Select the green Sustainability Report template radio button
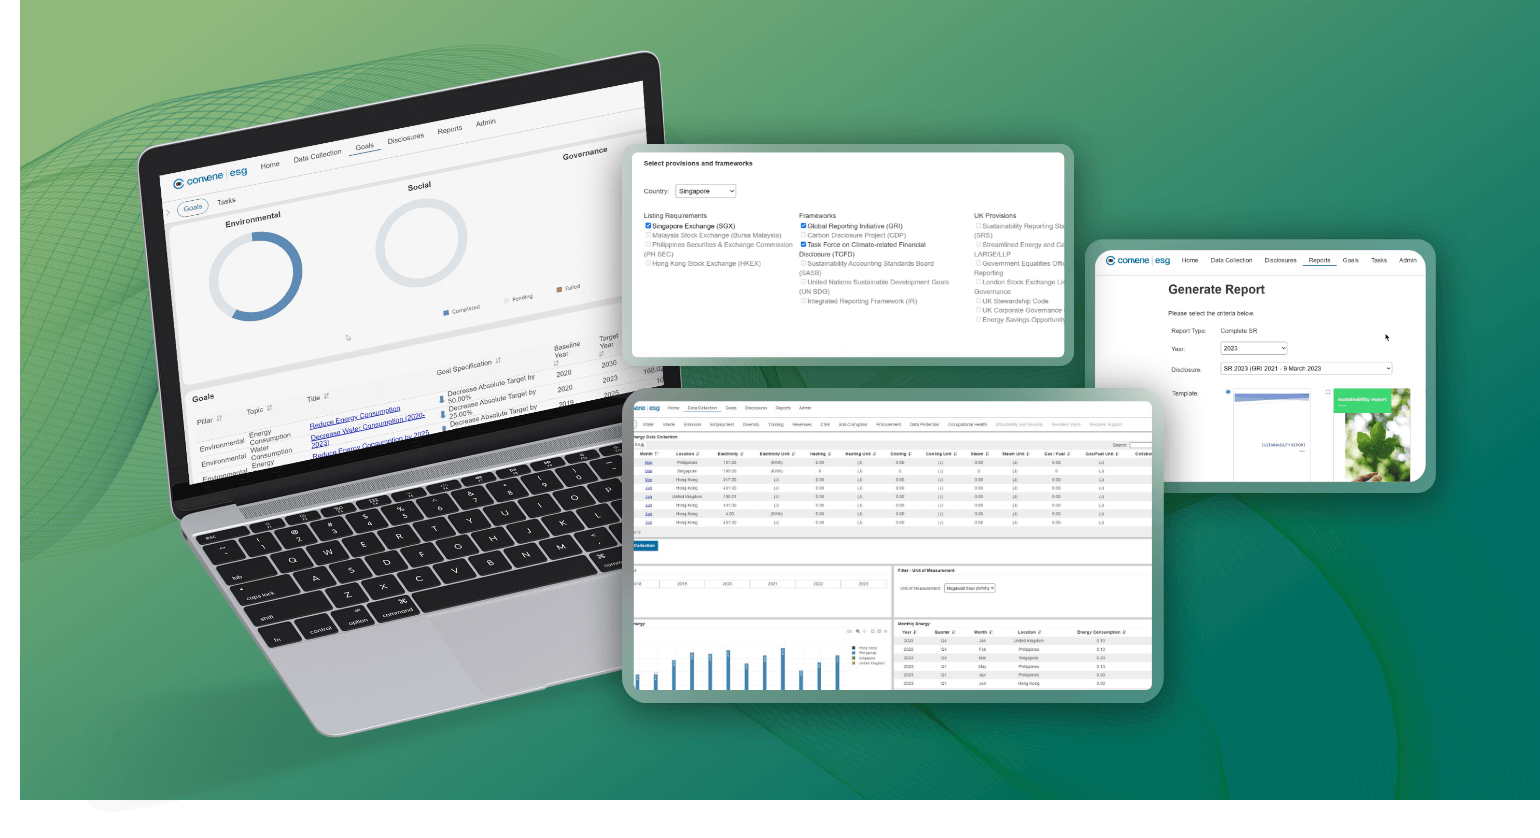Screen dimensions: 1540x838 (x=1328, y=392)
